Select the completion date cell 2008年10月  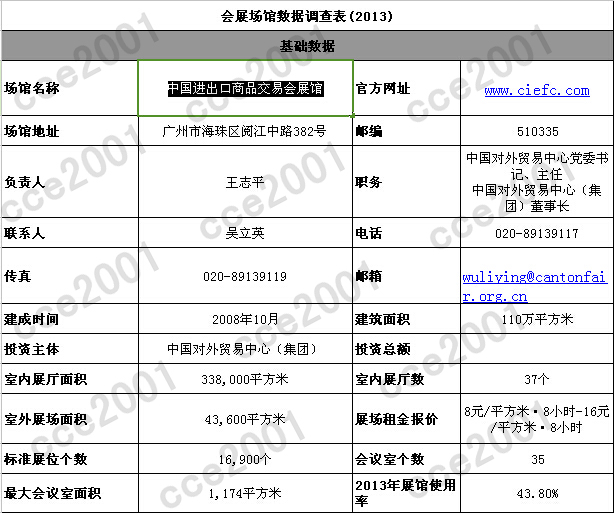tap(244, 320)
